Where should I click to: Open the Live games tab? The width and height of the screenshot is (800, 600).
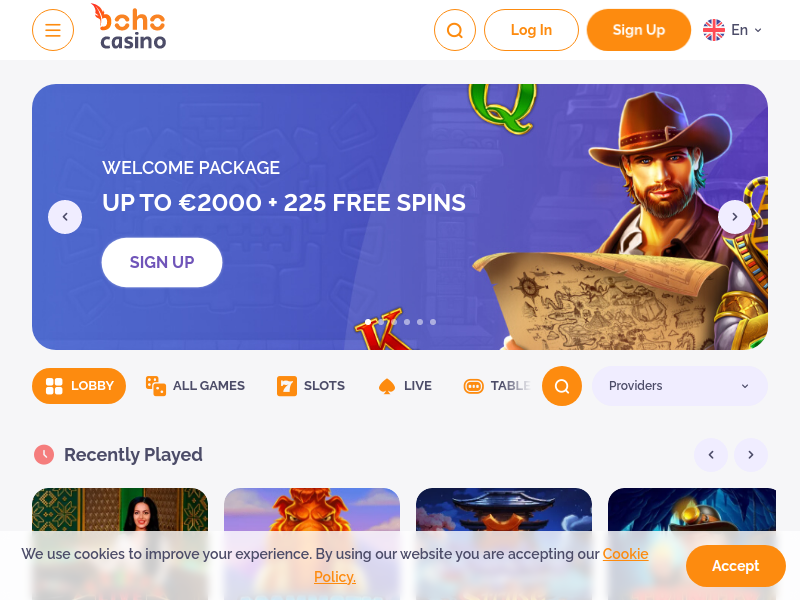click(x=405, y=386)
